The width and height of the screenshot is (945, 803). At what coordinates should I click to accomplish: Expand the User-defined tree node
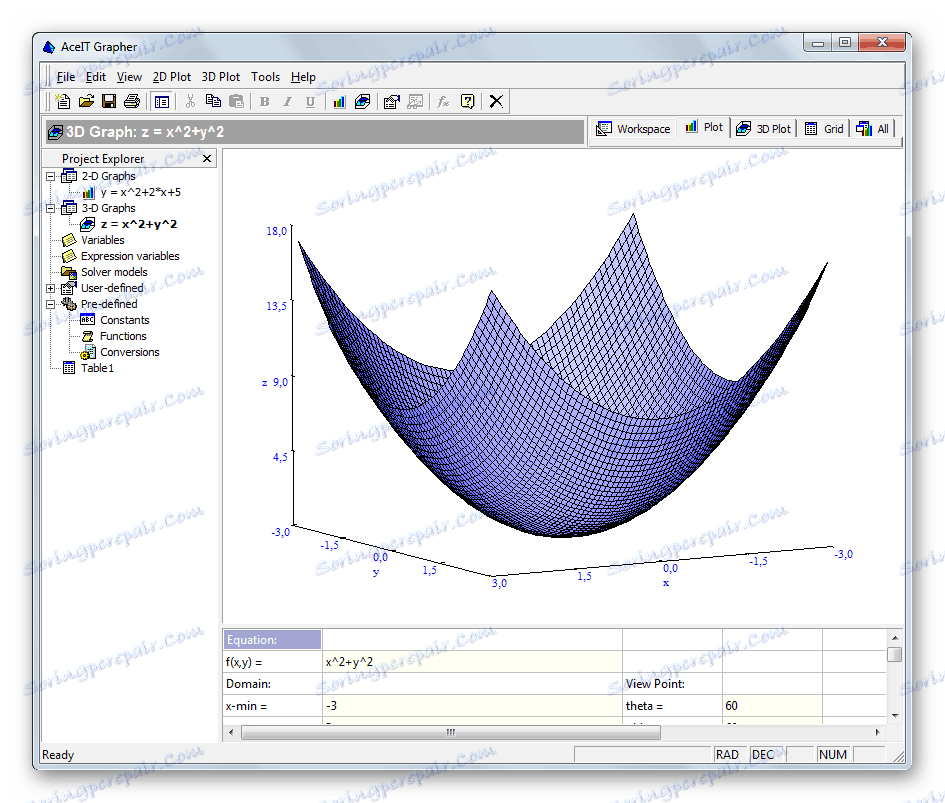coord(51,288)
